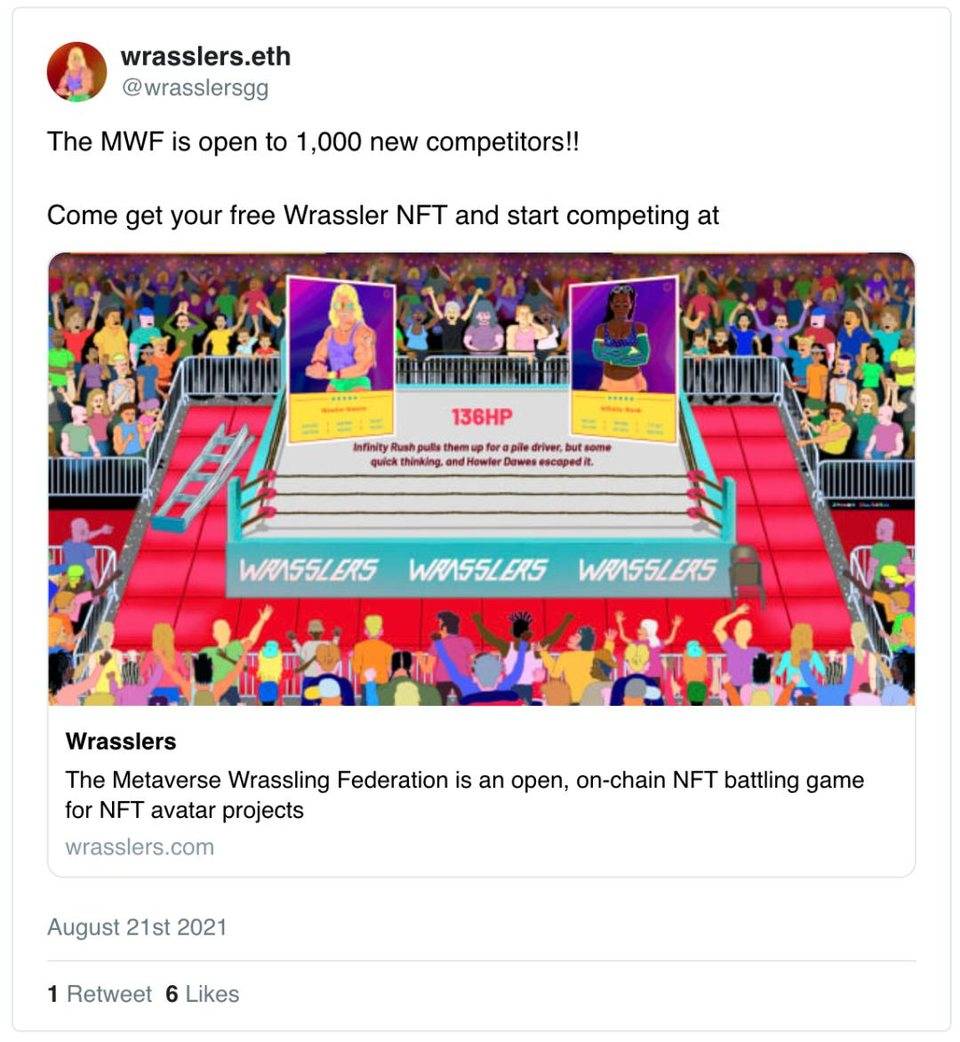Click the dark-haired wrestler card in the image
Image resolution: width=960 pixels, height=1042 pixels.
click(624, 359)
